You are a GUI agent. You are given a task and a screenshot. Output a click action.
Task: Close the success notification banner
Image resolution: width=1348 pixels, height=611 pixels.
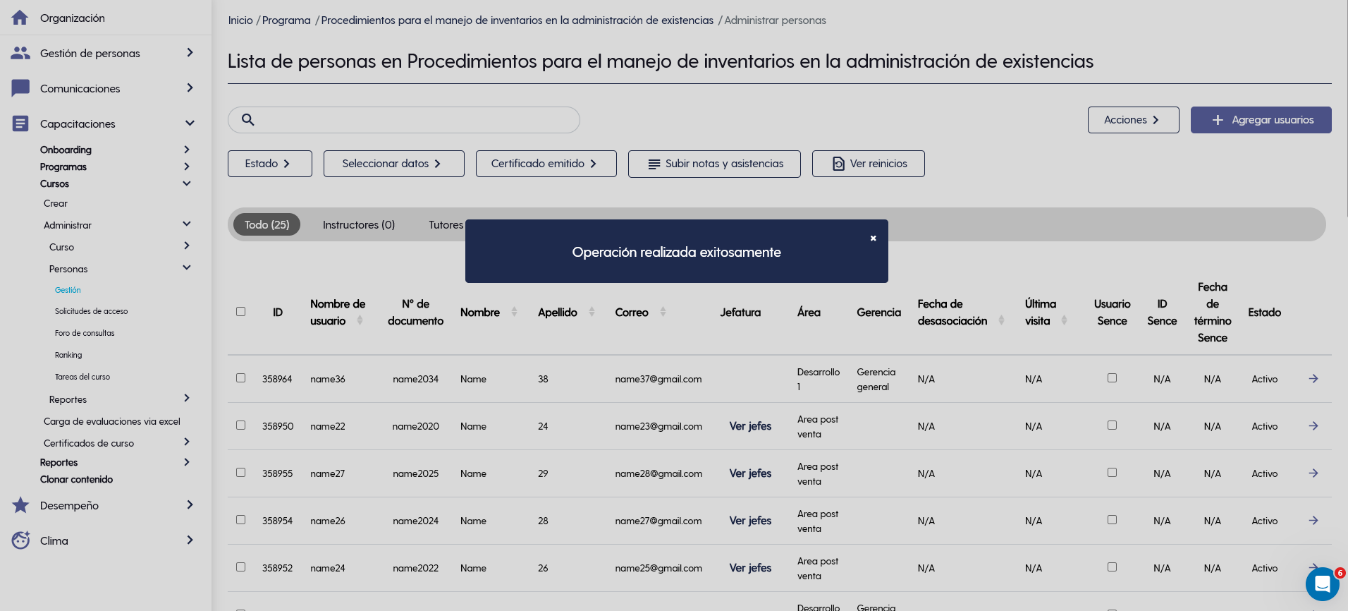point(873,238)
